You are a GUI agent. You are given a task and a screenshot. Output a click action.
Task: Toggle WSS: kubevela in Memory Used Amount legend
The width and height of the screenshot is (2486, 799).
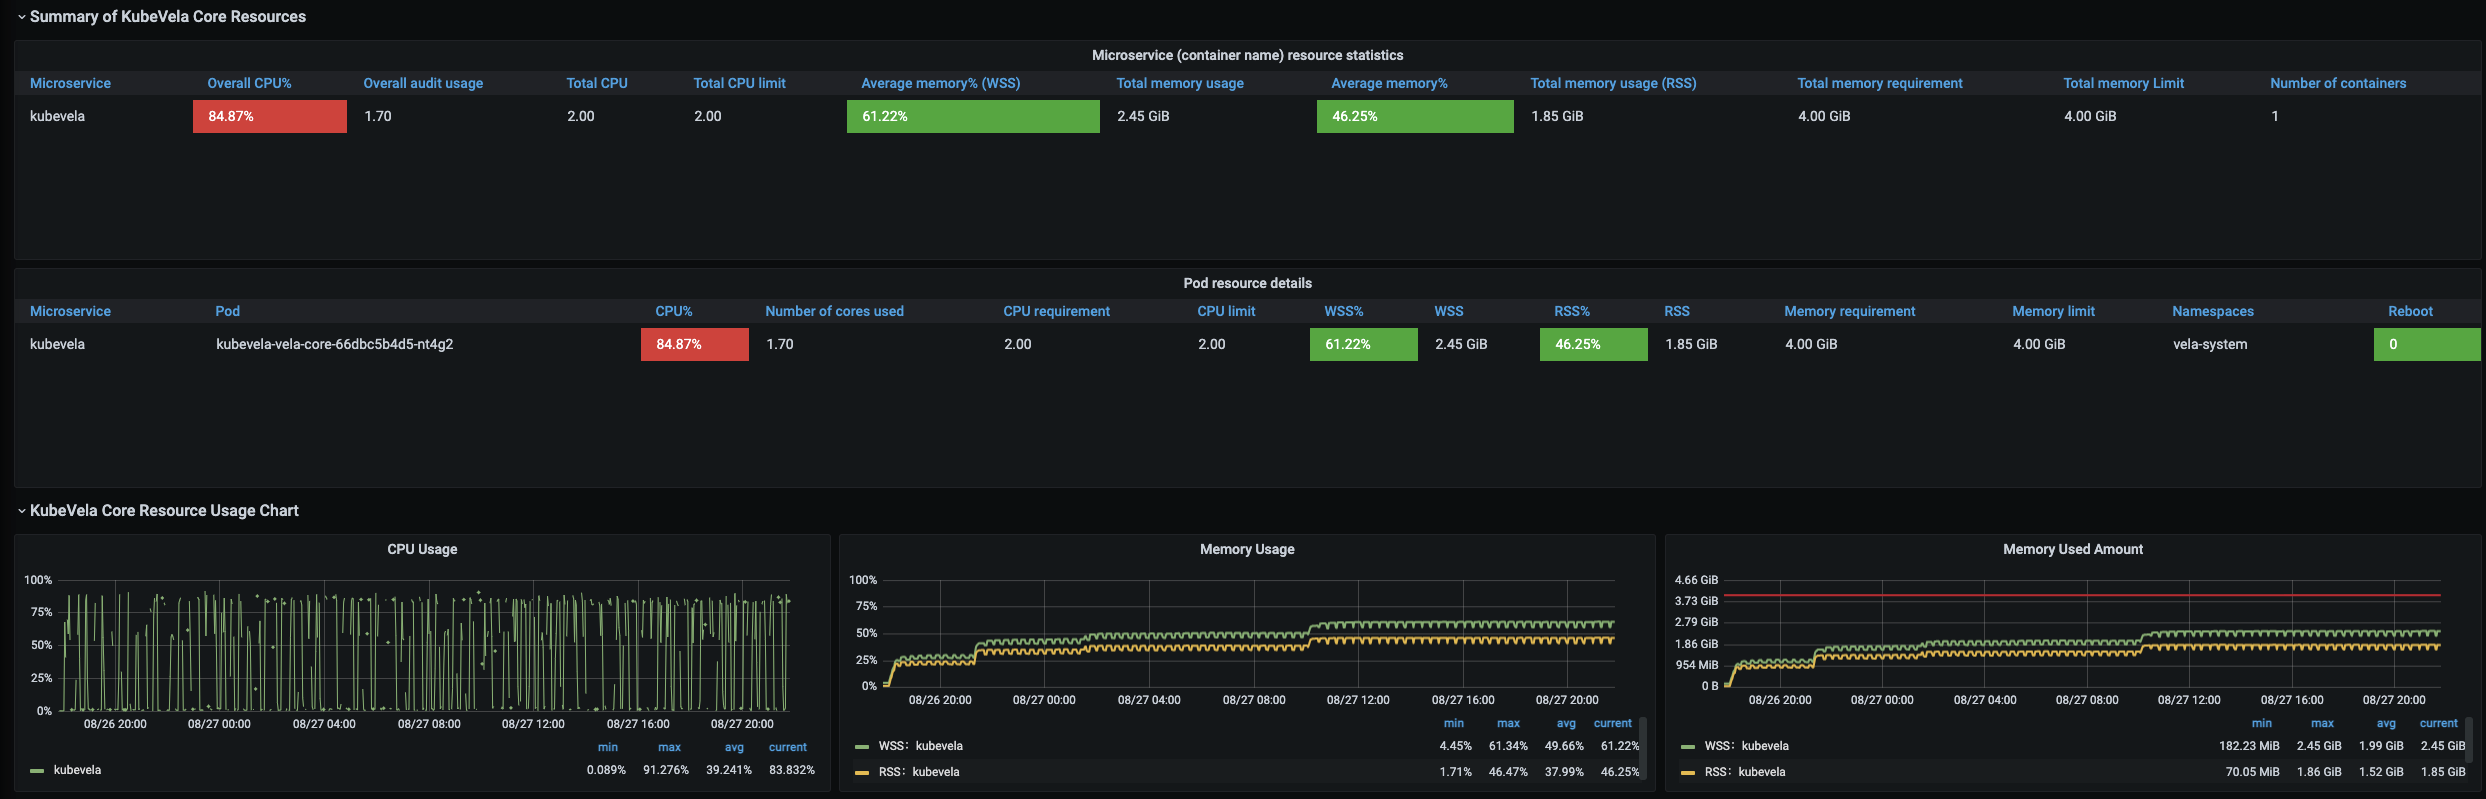pyautogui.click(x=1746, y=746)
